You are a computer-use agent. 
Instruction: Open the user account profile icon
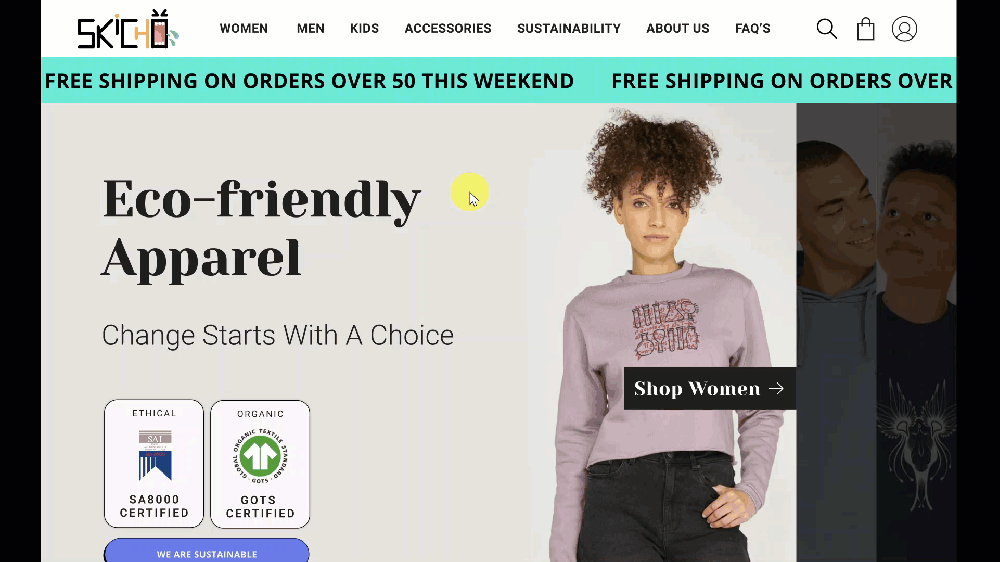coord(904,29)
